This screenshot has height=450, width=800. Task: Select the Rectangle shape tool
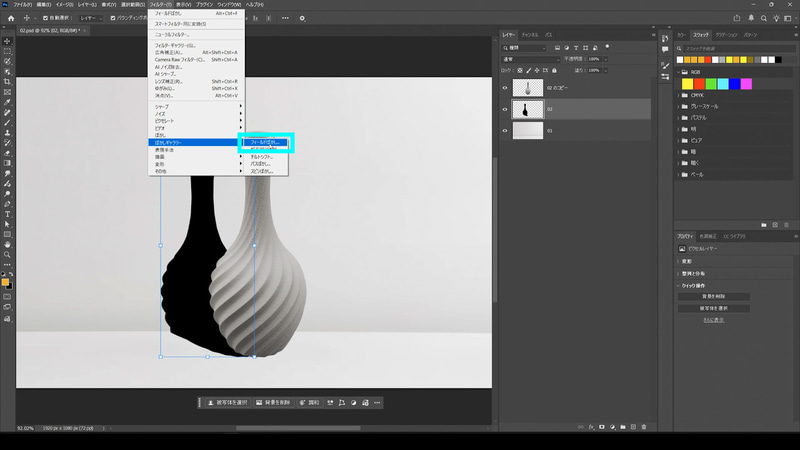pyautogui.click(x=7, y=235)
